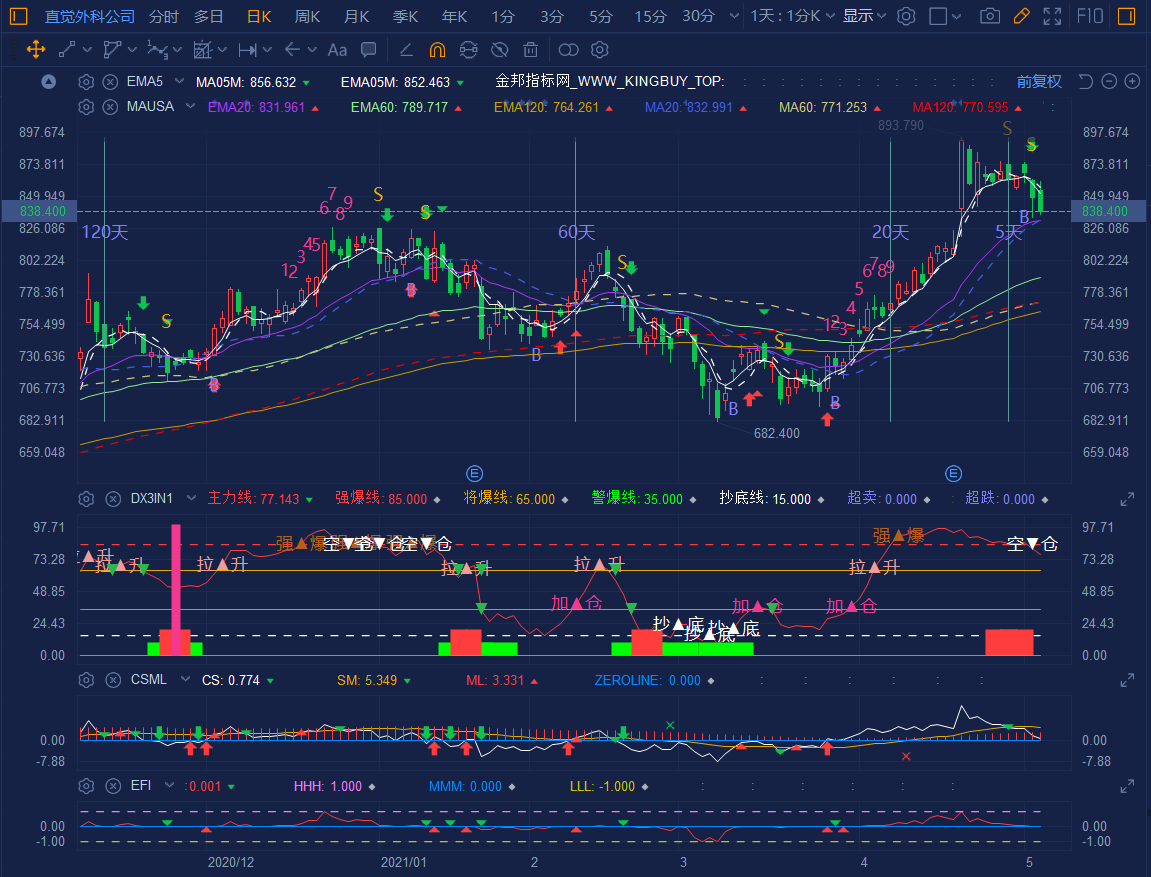Open the F10 company info

click(1090, 16)
